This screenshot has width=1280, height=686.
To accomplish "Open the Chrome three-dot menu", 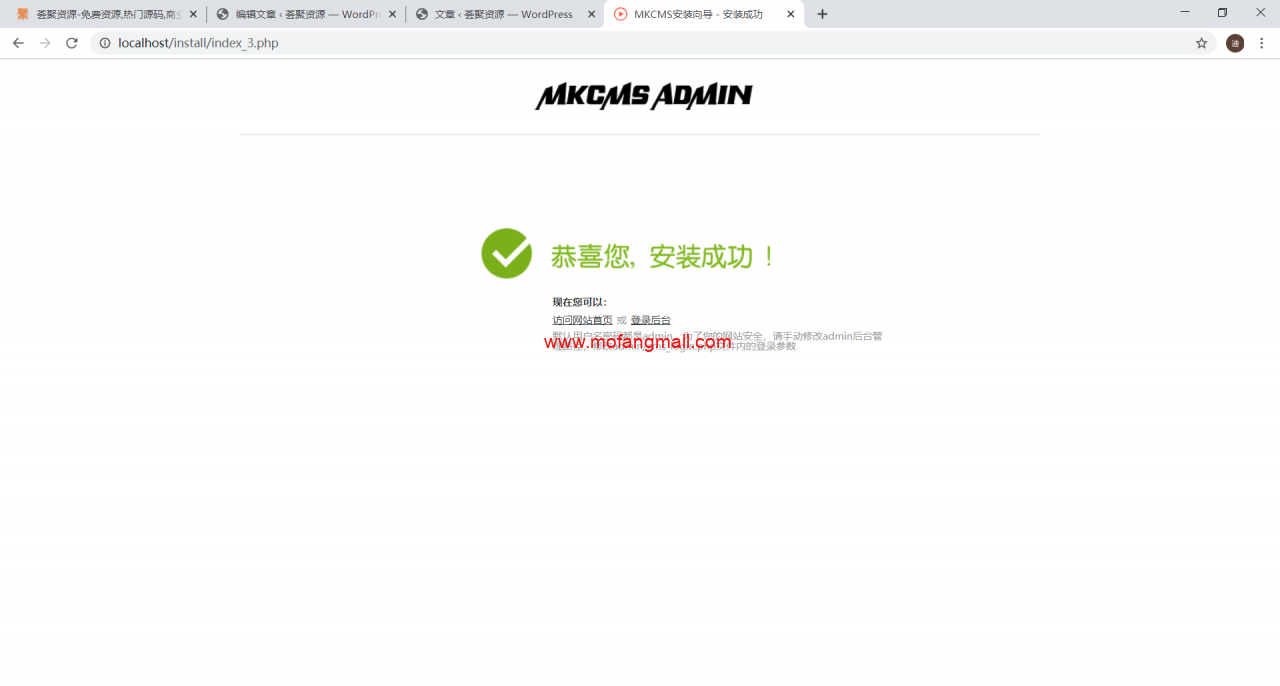I will click(x=1262, y=43).
